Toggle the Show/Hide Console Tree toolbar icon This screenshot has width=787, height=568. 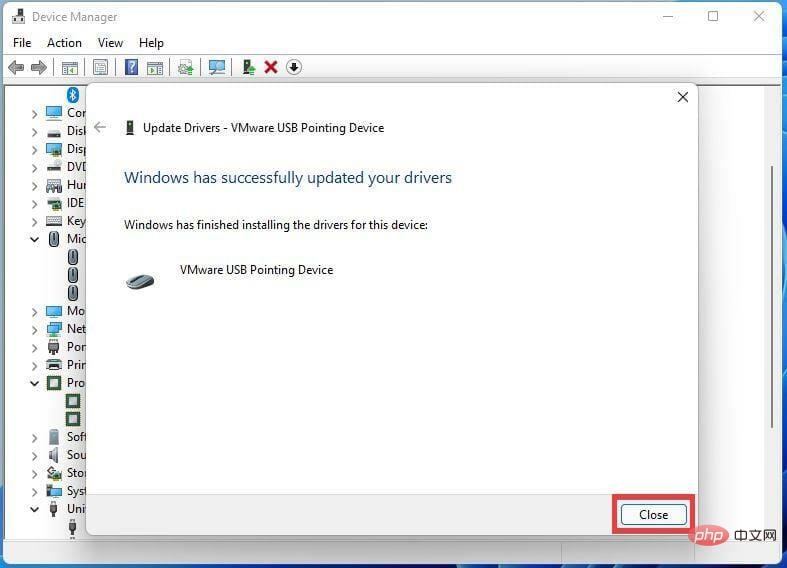pos(70,67)
